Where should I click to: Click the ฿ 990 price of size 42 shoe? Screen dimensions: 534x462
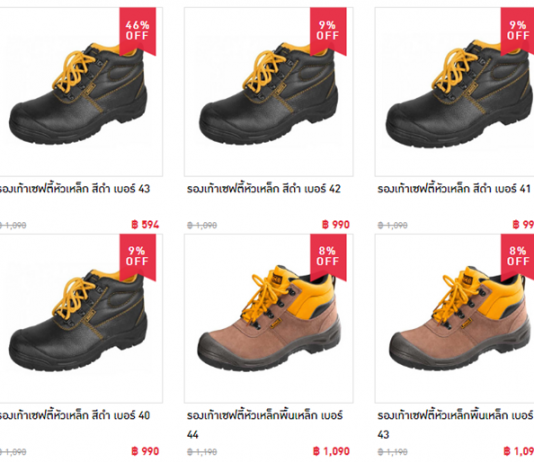336,225
